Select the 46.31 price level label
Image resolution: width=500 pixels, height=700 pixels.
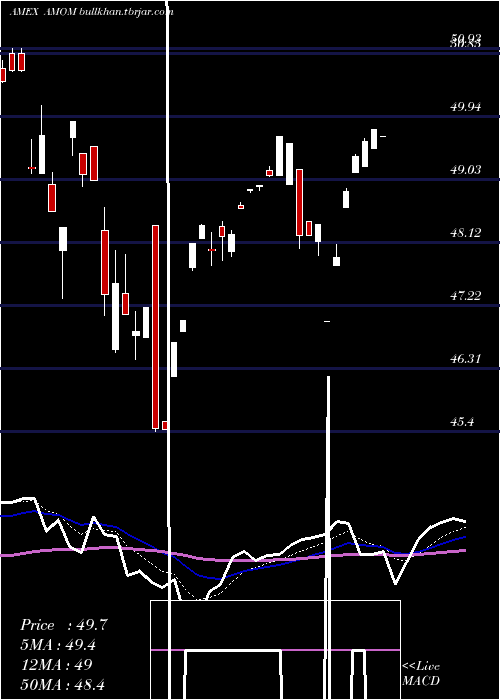click(x=466, y=358)
